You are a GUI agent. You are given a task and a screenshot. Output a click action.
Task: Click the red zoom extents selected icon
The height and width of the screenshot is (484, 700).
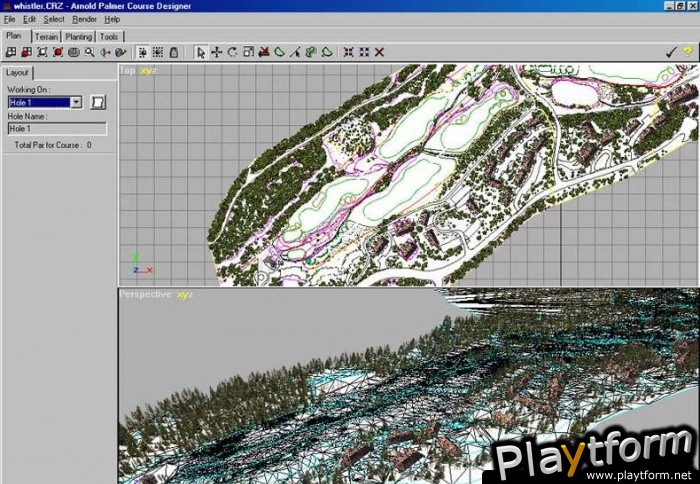point(58,52)
